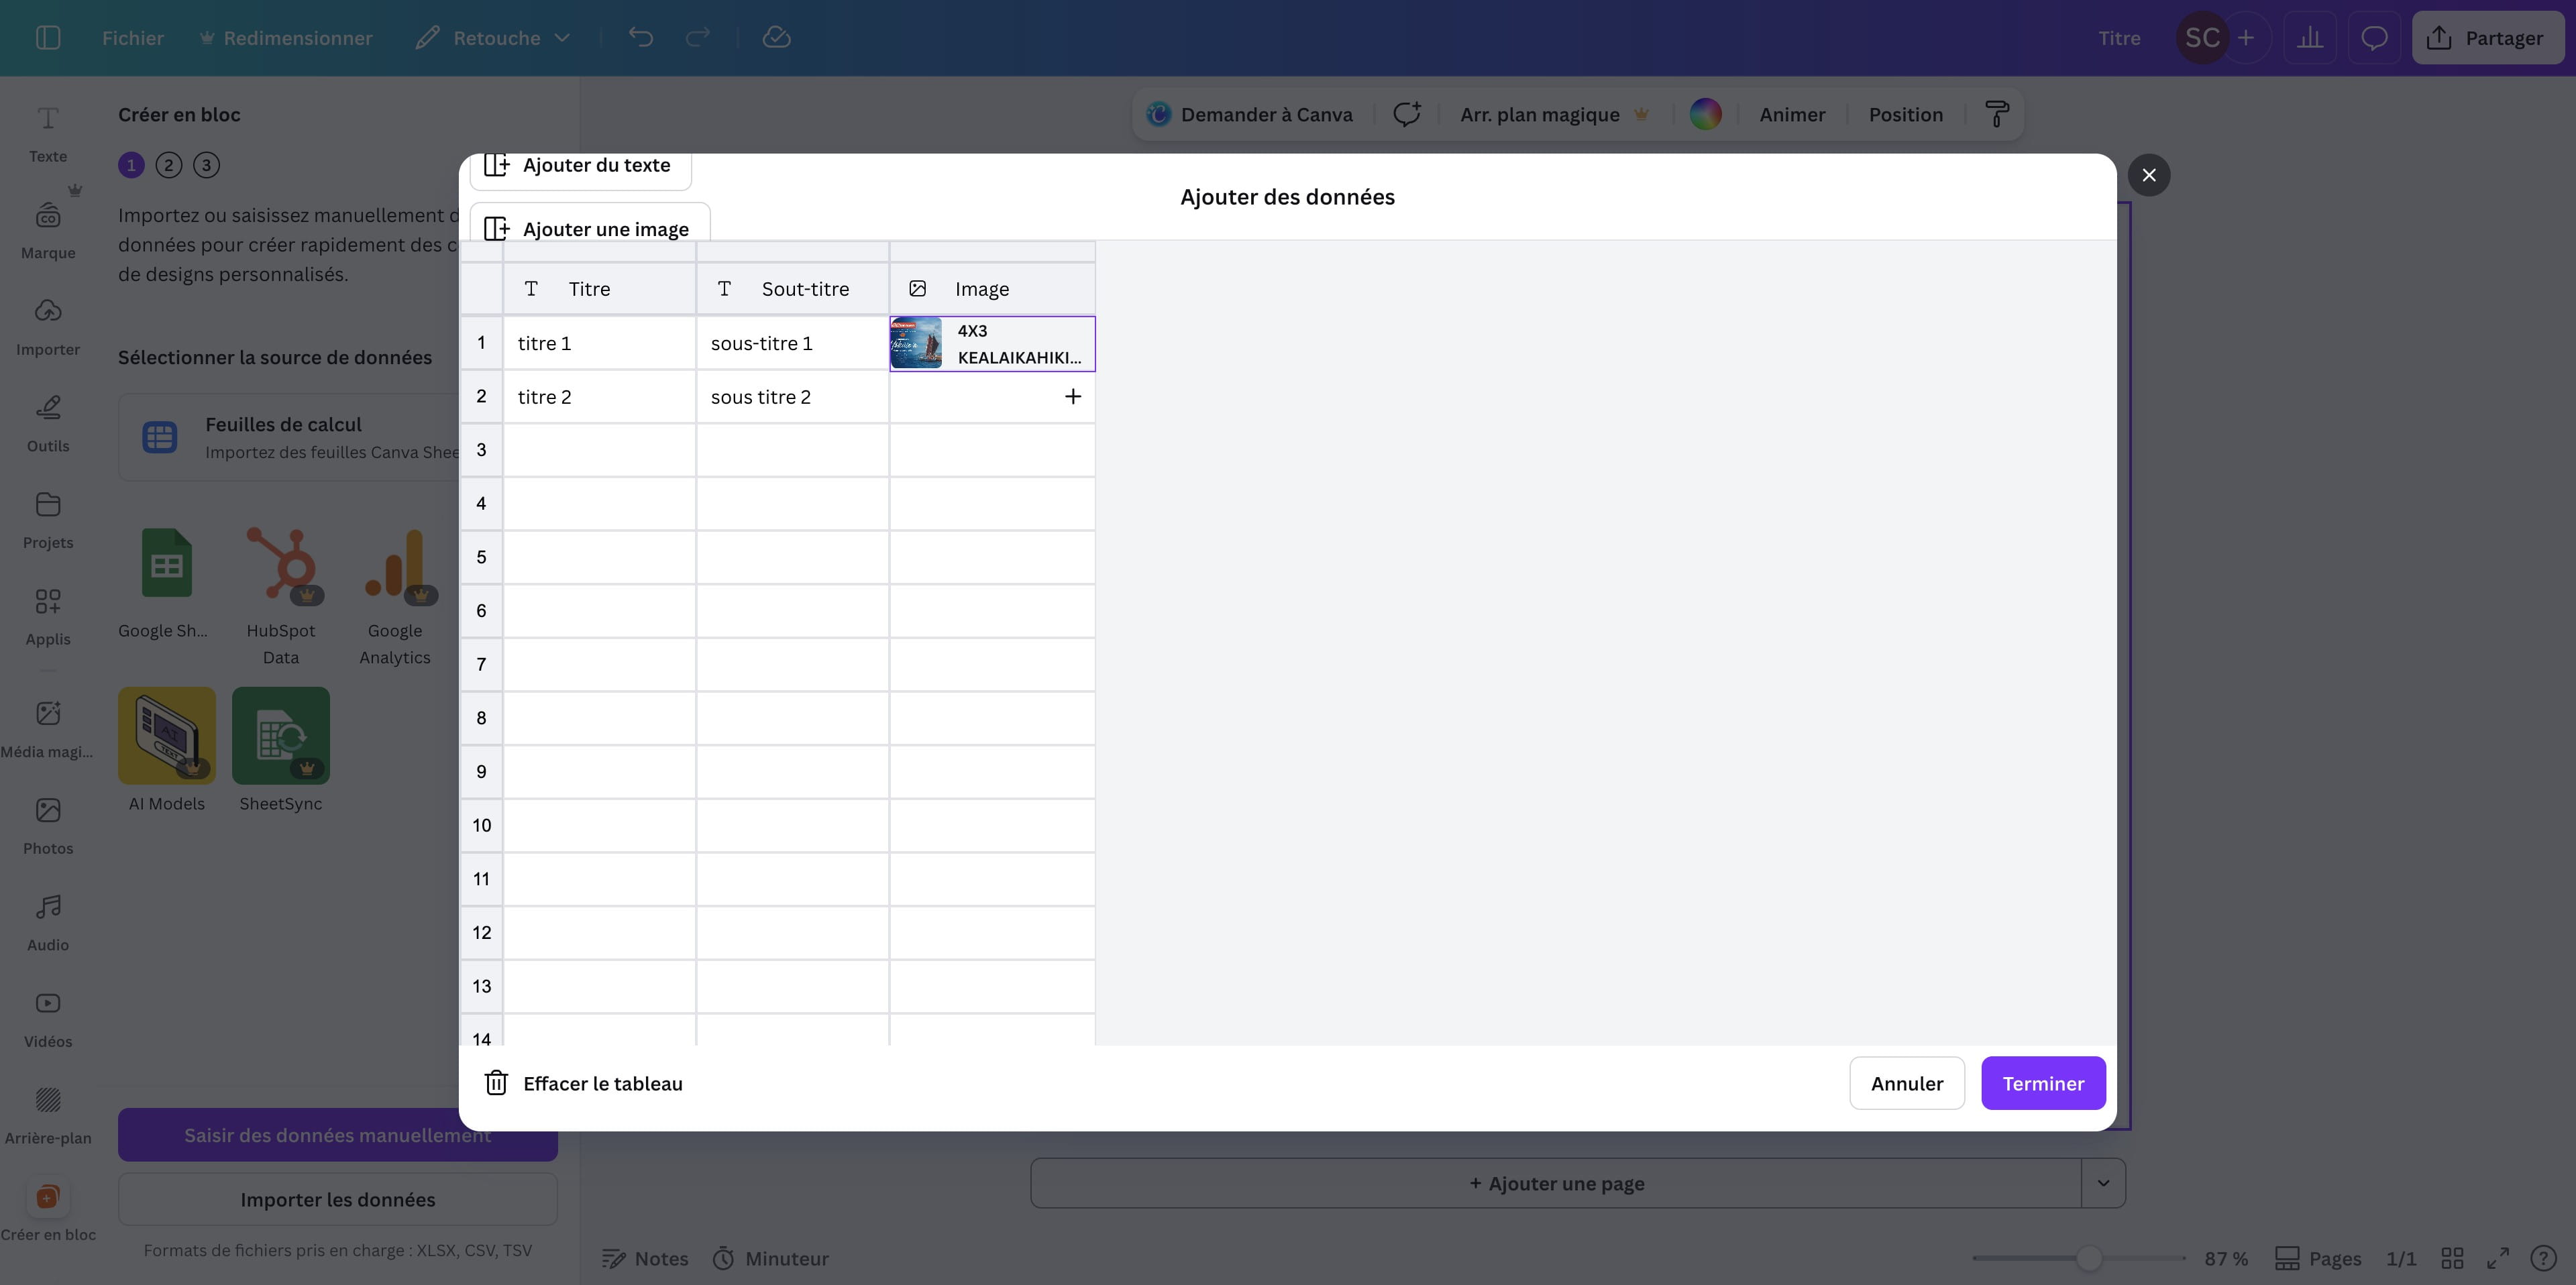The height and width of the screenshot is (1285, 2576).
Task: Open the Audio panel
Action: (x=48, y=923)
